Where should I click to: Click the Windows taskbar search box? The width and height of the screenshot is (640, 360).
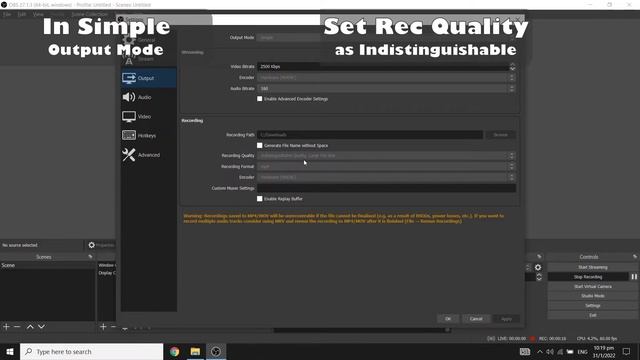91,351
